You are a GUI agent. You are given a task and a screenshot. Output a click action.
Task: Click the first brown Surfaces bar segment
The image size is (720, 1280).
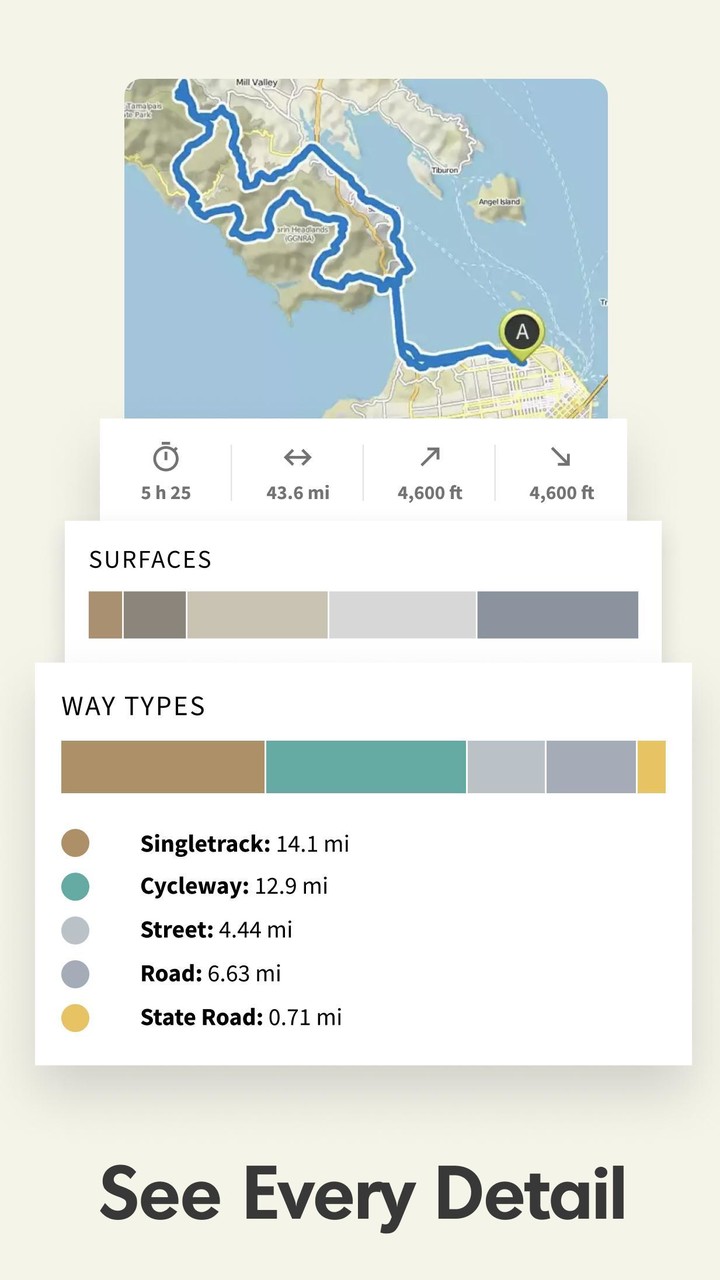point(105,615)
